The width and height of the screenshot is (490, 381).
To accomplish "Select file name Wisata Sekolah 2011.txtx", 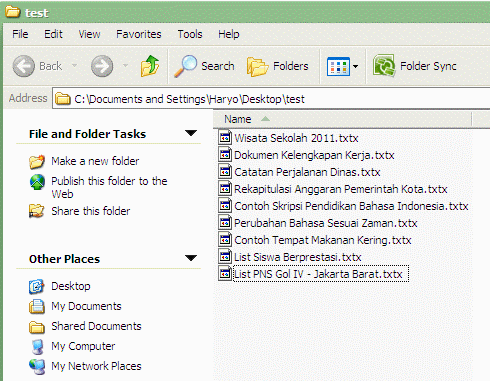I will click(296, 138).
